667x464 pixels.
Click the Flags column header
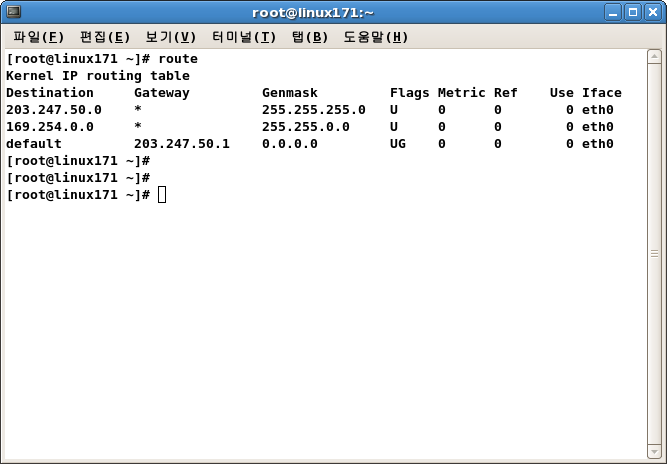[x=410, y=93]
